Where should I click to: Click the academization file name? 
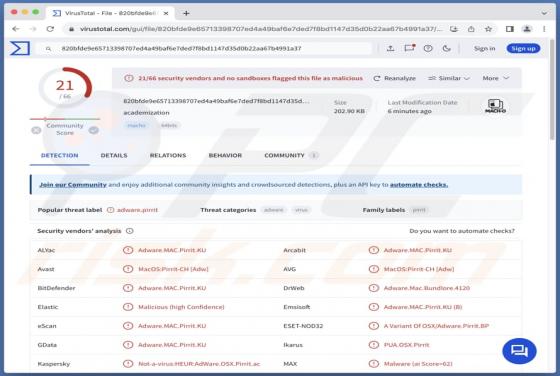click(146, 112)
